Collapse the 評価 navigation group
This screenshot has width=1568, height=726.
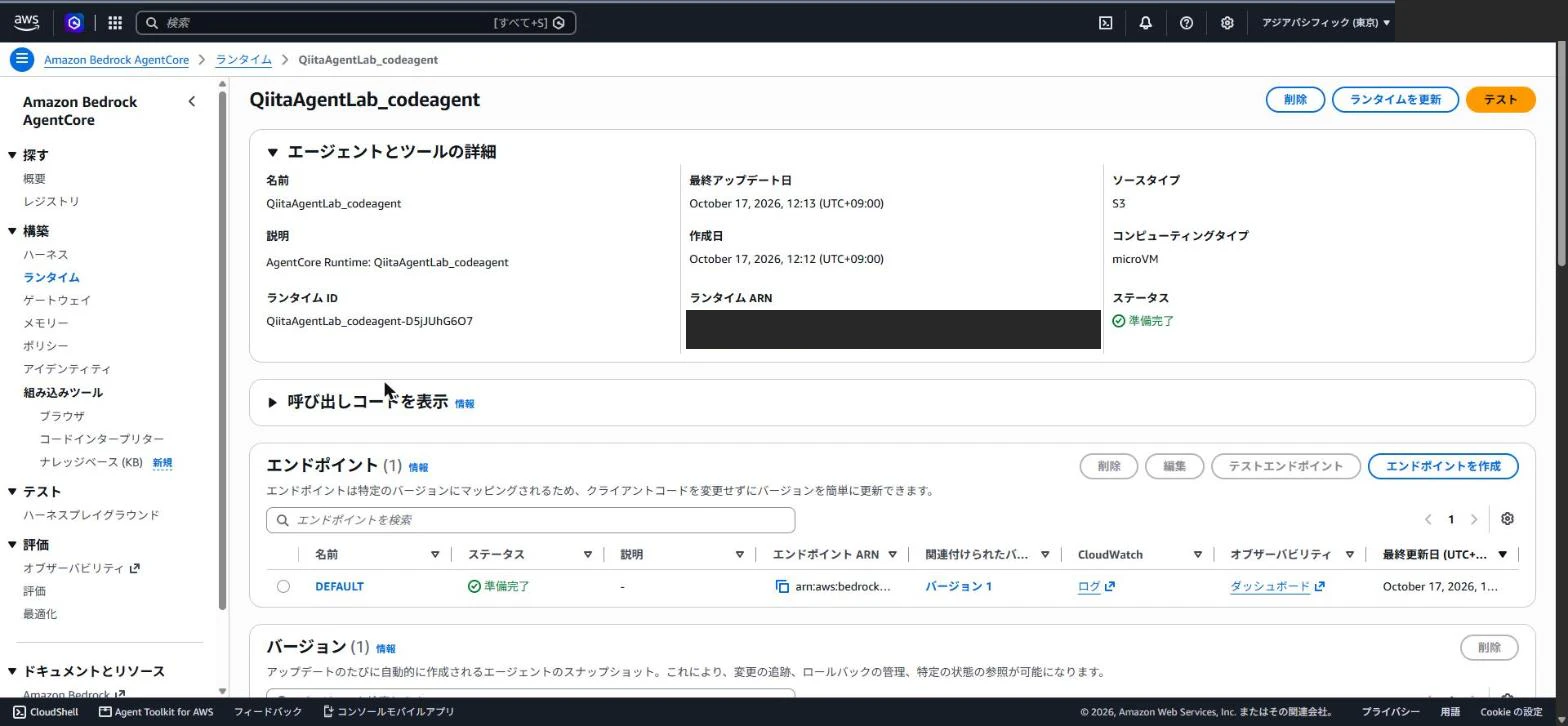(x=12, y=545)
